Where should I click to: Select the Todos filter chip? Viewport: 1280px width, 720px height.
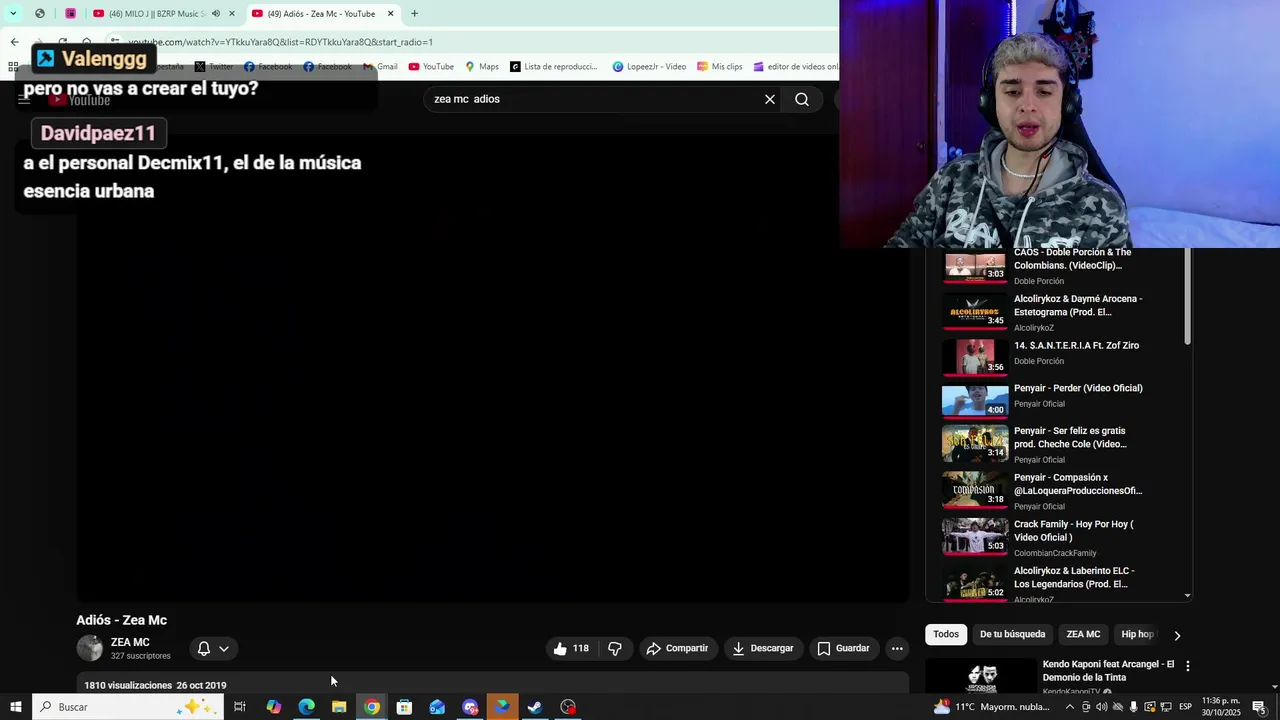coord(946,634)
